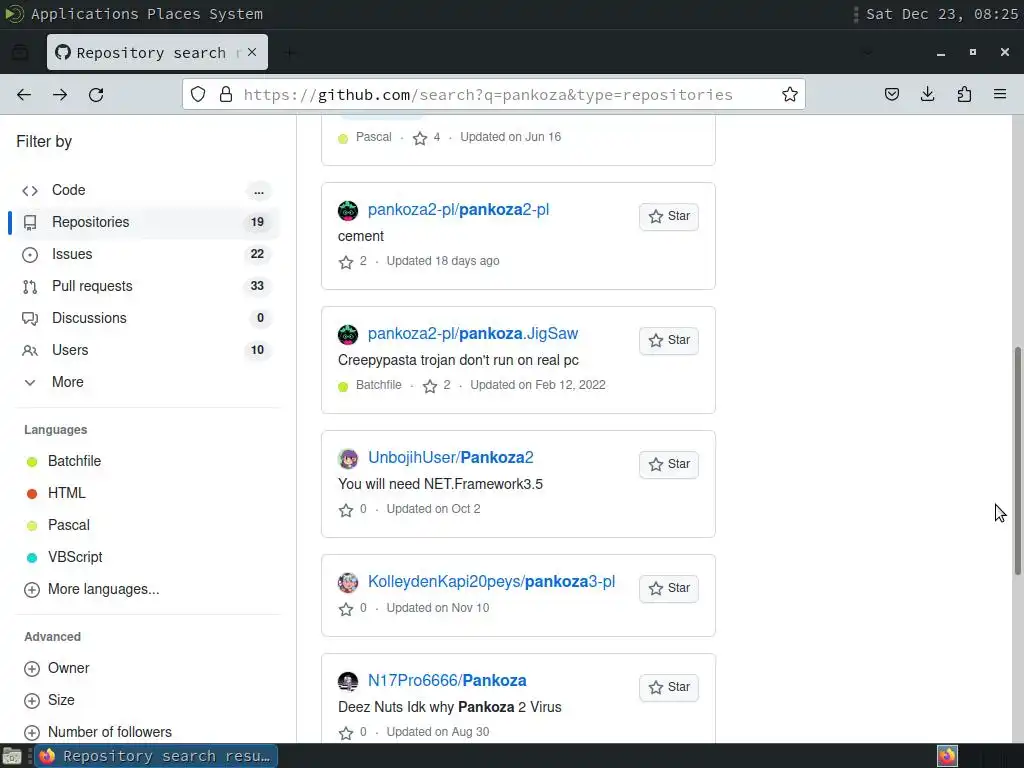Expand More languages option
This screenshot has width=1024, height=768.
pos(91,589)
